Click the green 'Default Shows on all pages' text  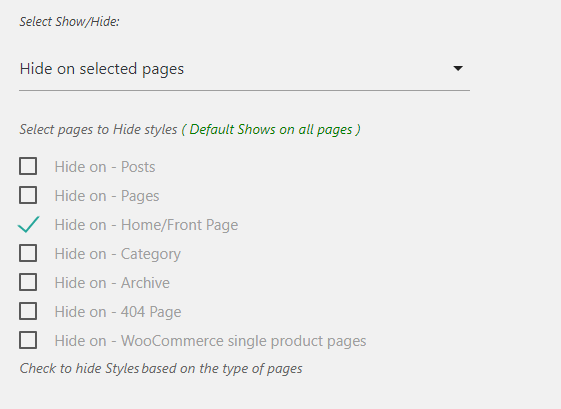pos(271,130)
